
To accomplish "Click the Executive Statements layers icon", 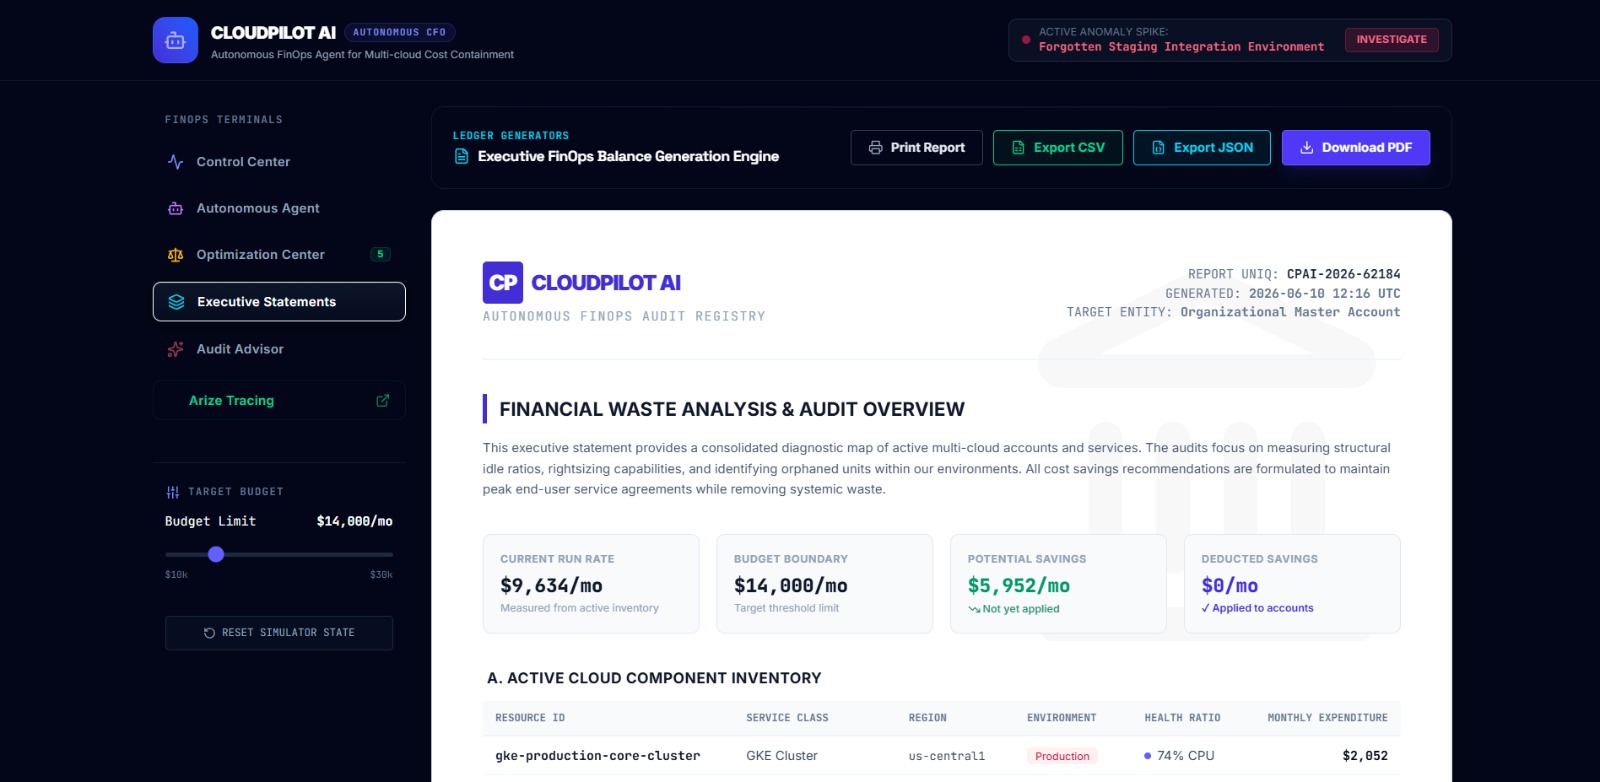I will 177,302.
